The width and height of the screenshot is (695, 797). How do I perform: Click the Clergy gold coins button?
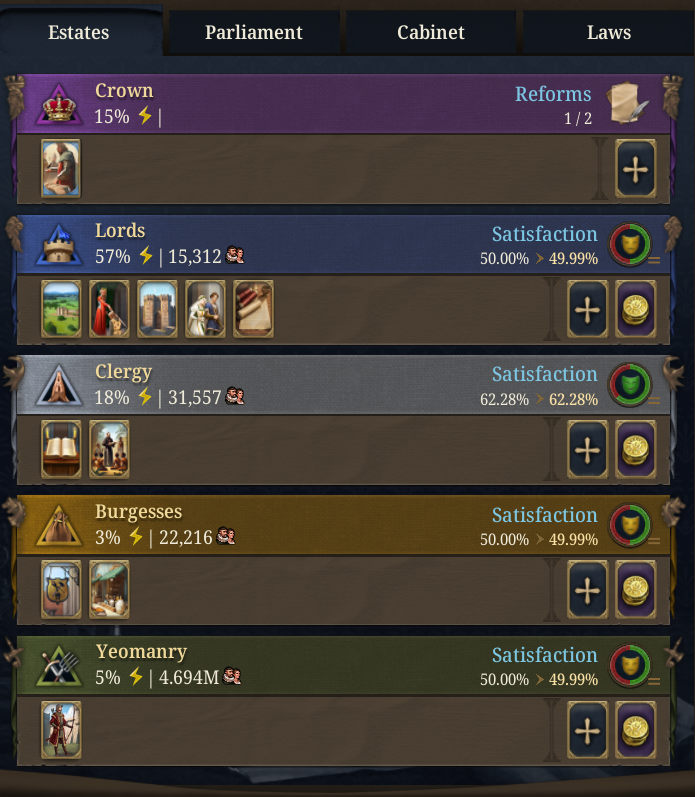636,449
